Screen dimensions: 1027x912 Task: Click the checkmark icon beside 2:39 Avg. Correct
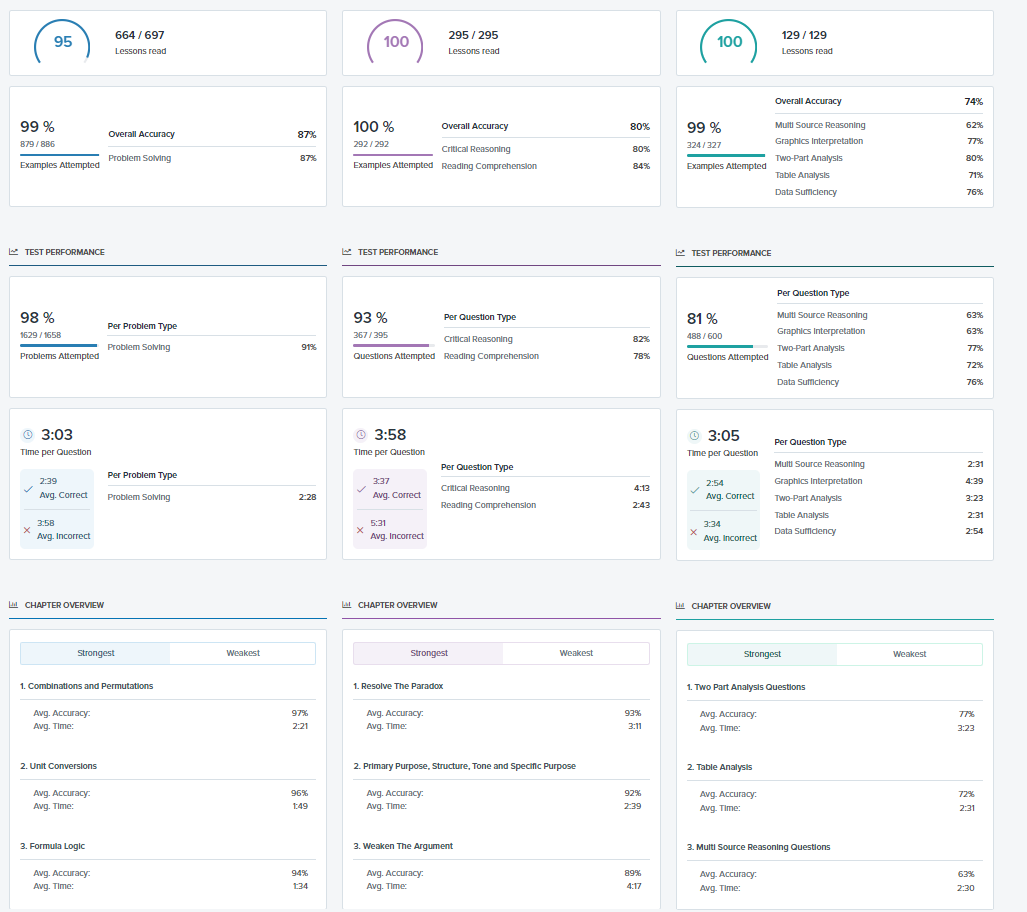click(x=27, y=488)
